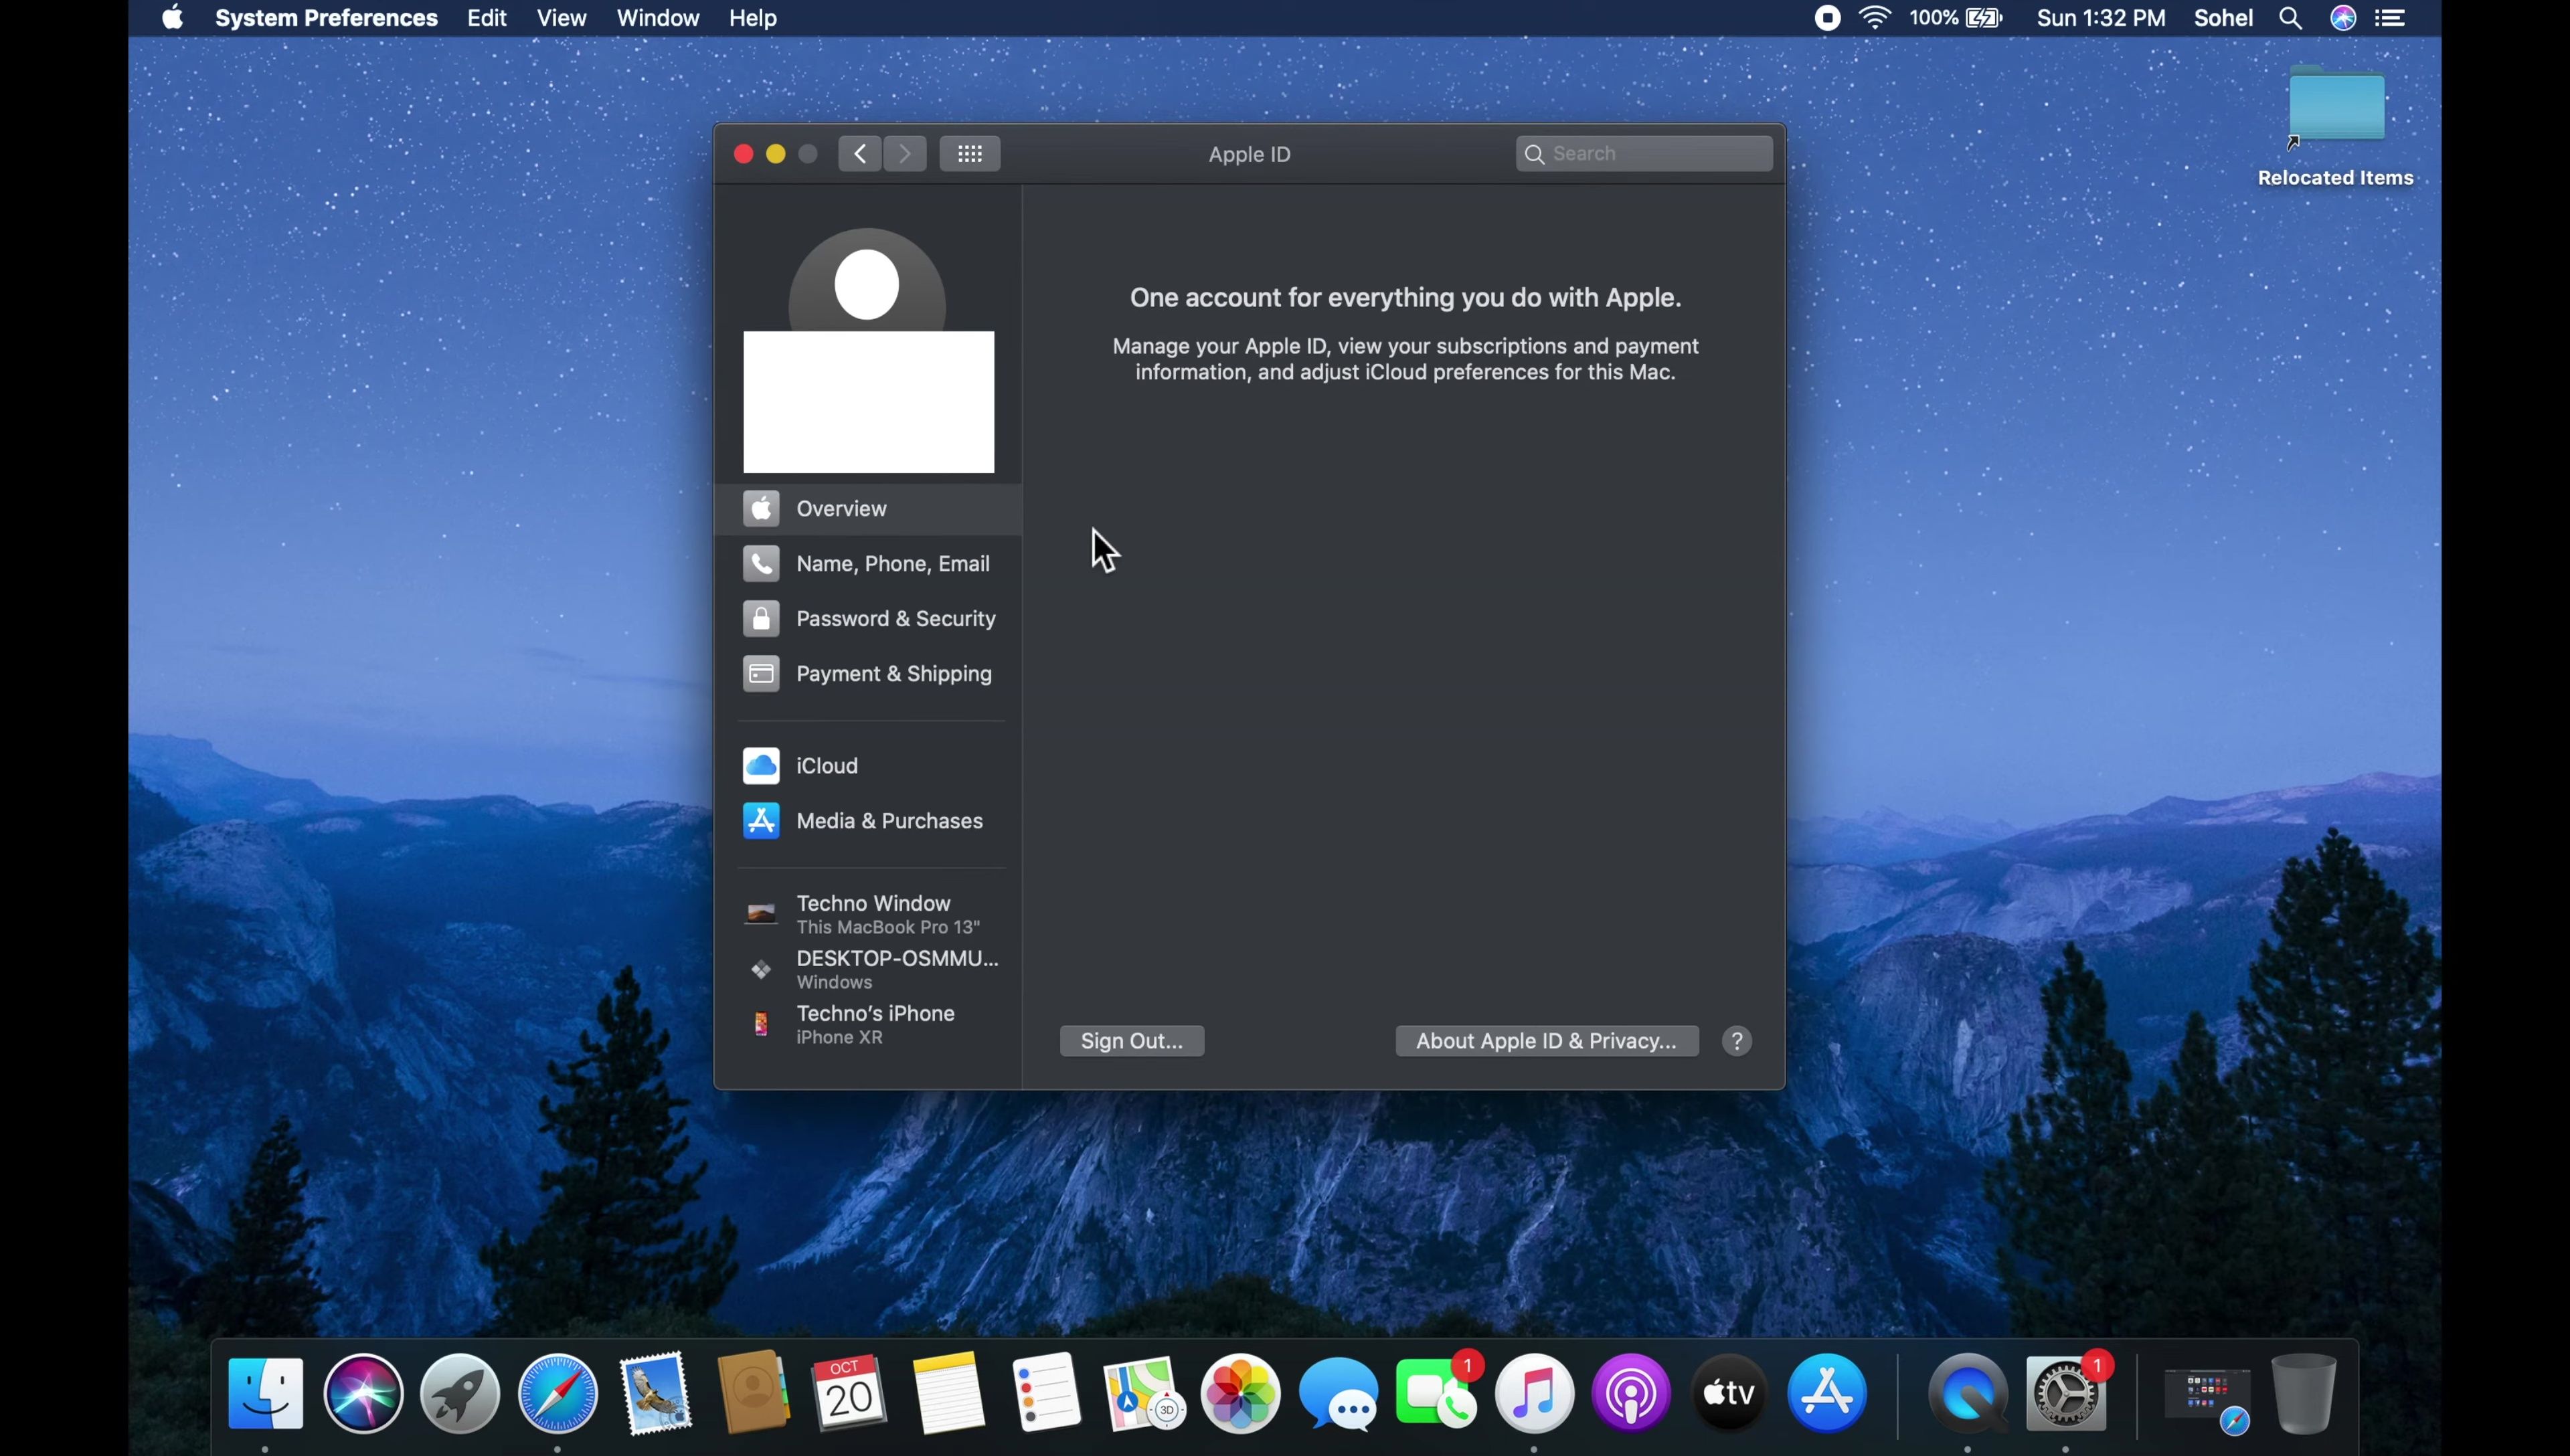Open Payment & Shipping section
This screenshot has height=1456, width=2570.
868,674
